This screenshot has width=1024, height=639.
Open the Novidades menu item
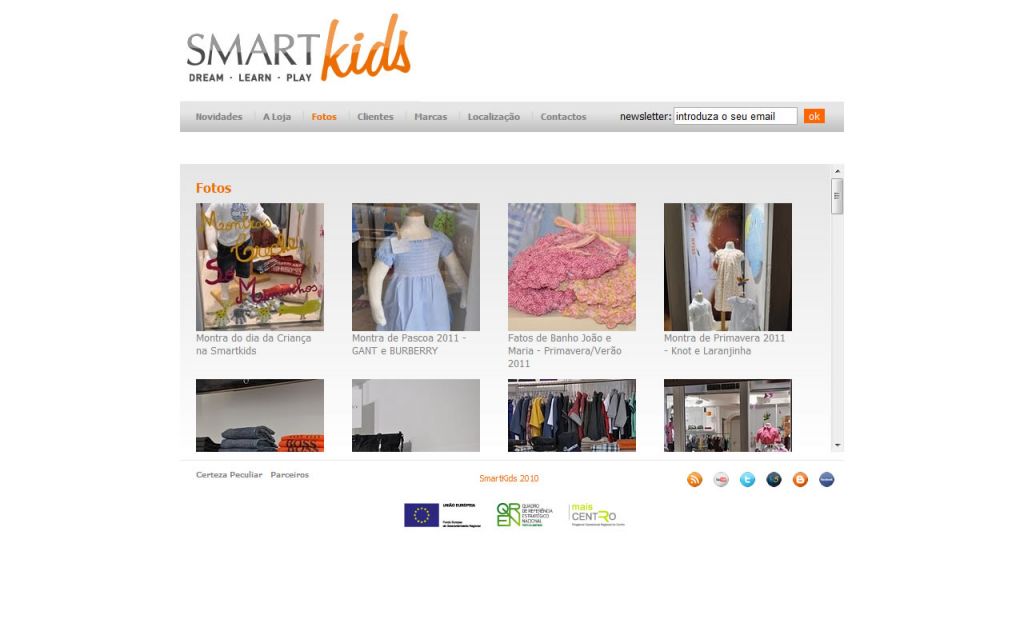click(x=219, y=116)
